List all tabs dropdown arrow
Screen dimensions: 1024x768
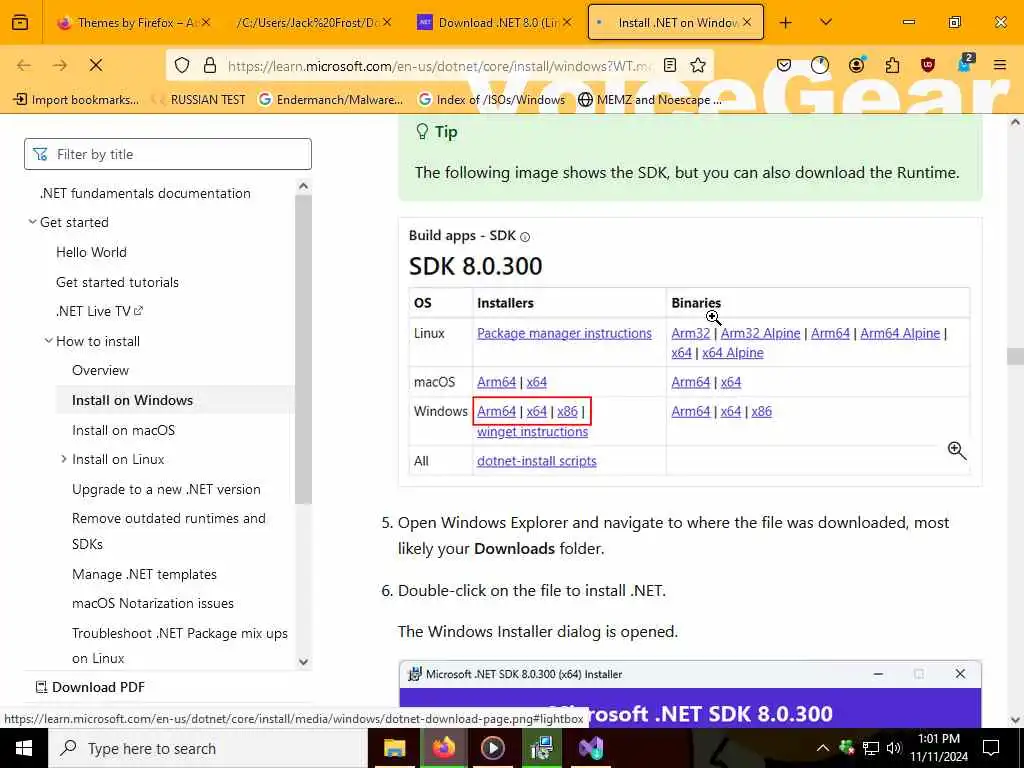pyautogui.click(x=826, y=22)
